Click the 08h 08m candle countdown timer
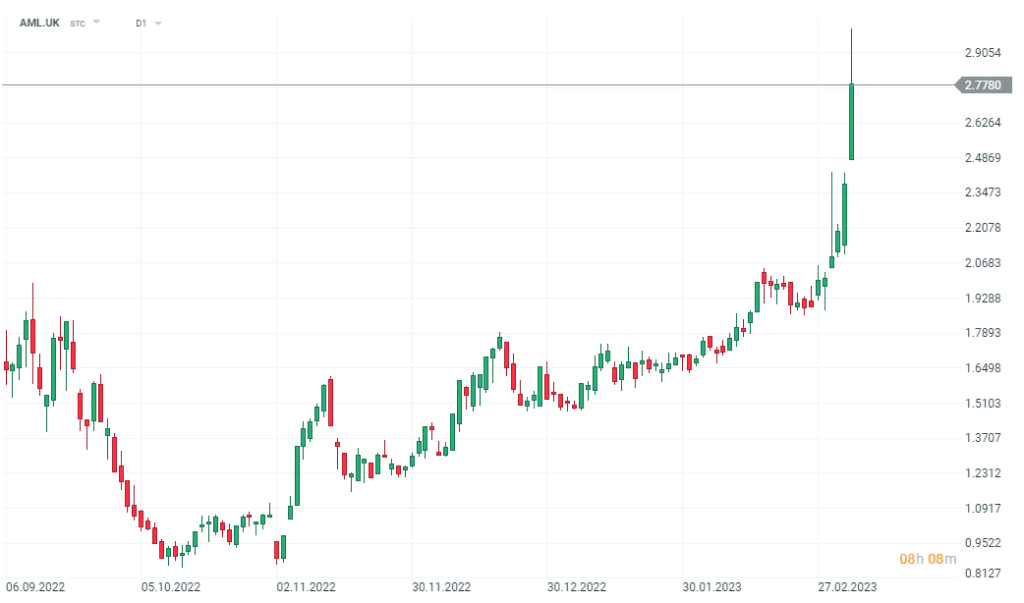1024x603 pixels. point(927,559)
